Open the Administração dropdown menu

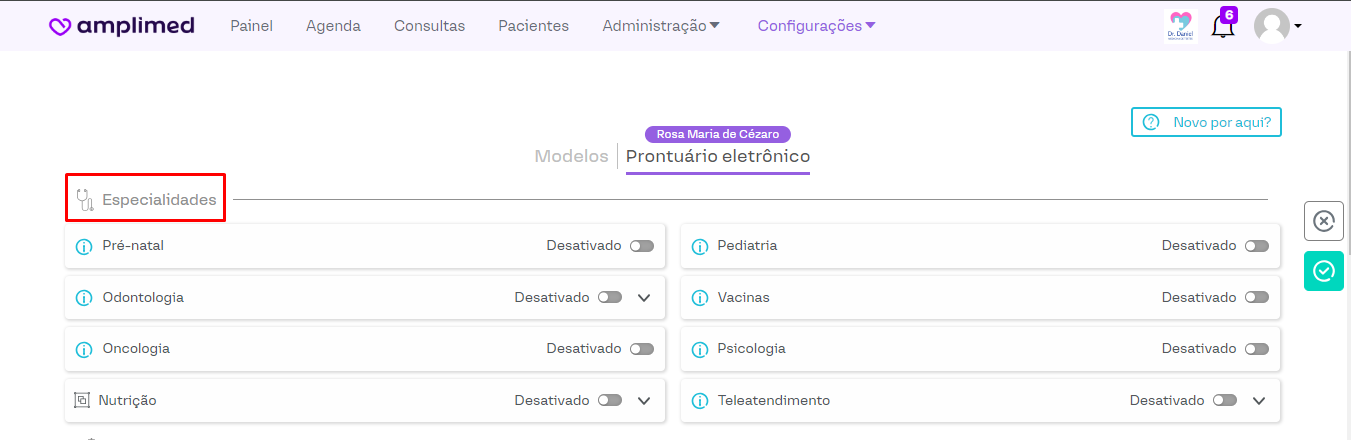pyautogui.click(x=661, y=26)
